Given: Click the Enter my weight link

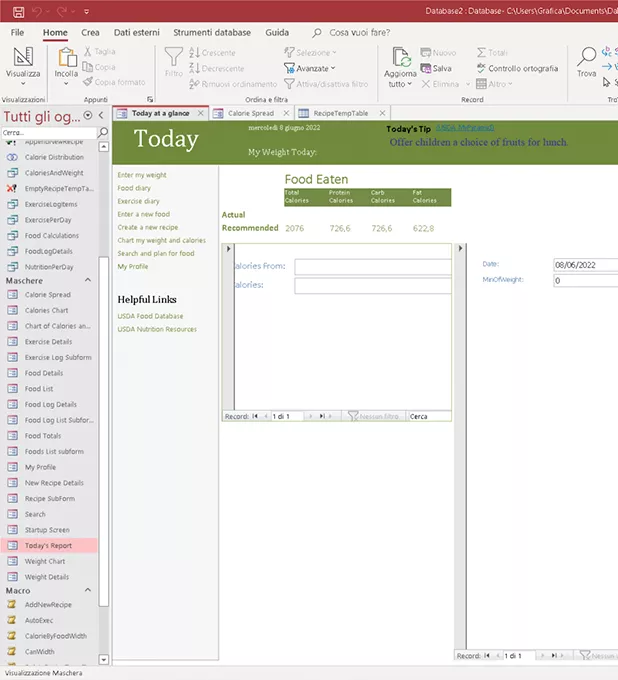Looking at the screenshot, I should (x=142, y=175).
